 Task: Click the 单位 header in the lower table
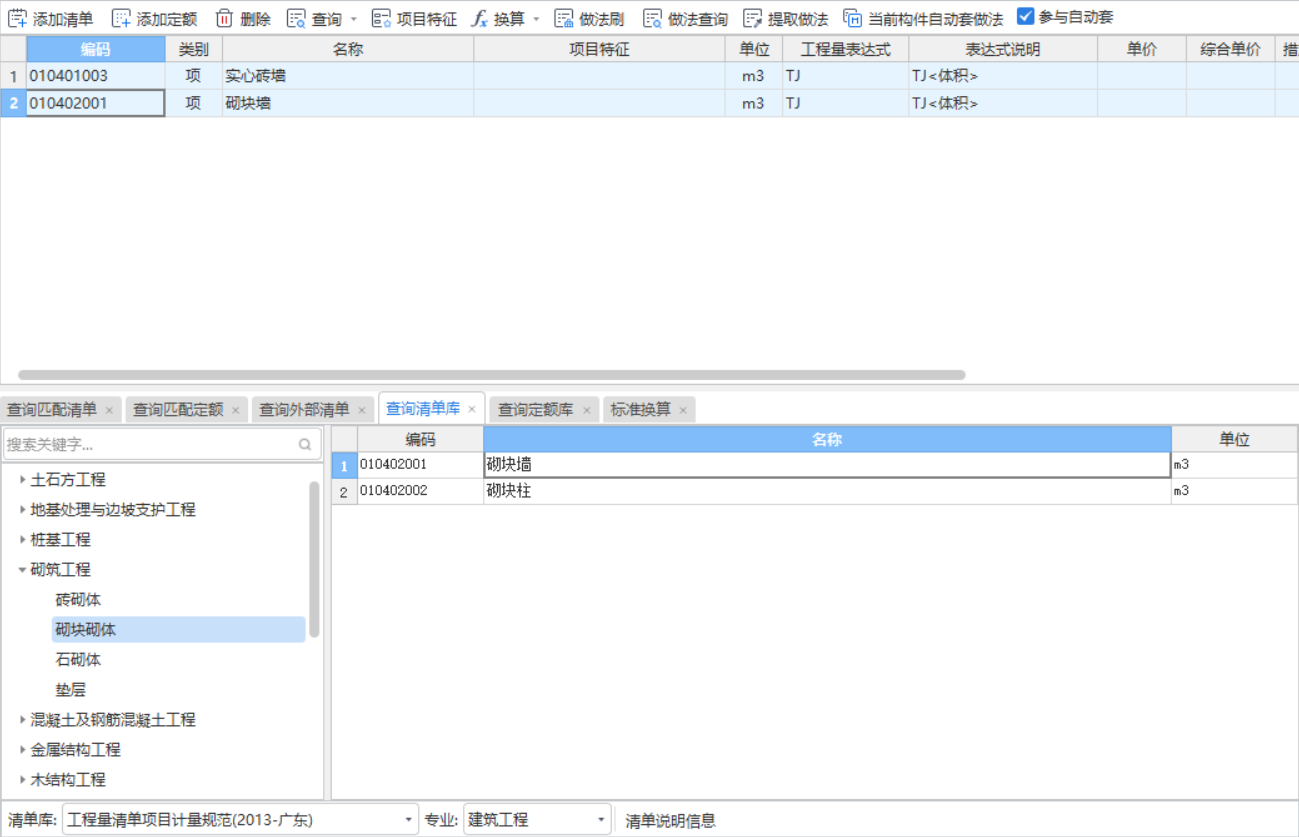coord(1234,439)
